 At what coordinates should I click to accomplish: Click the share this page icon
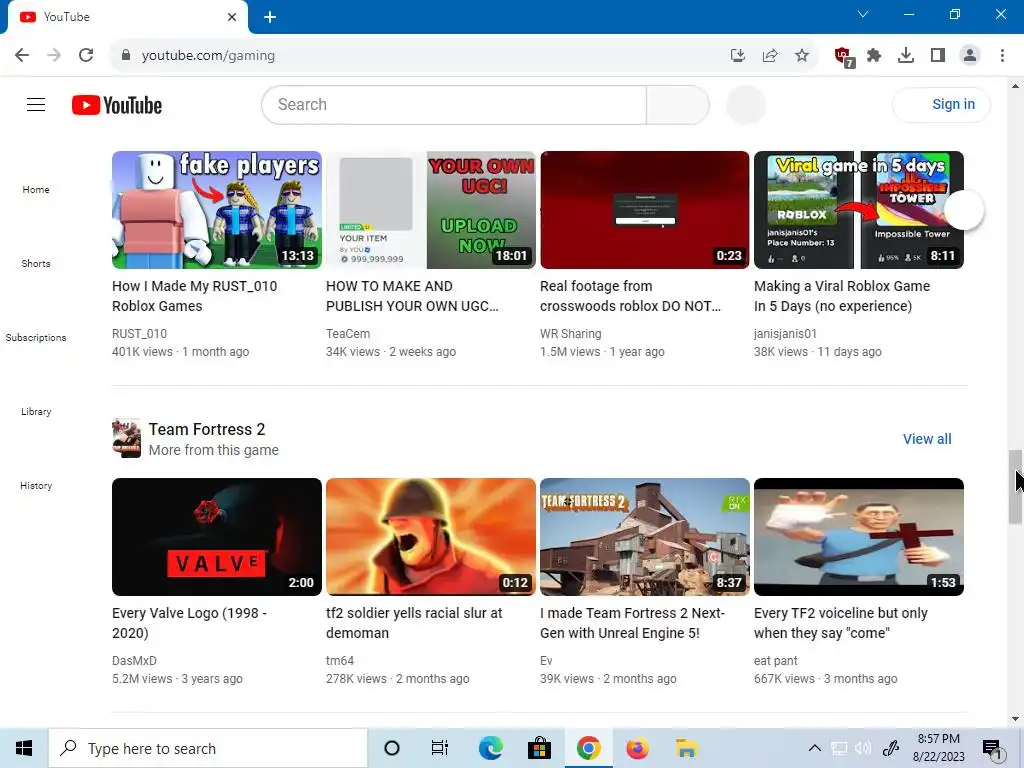770,56
